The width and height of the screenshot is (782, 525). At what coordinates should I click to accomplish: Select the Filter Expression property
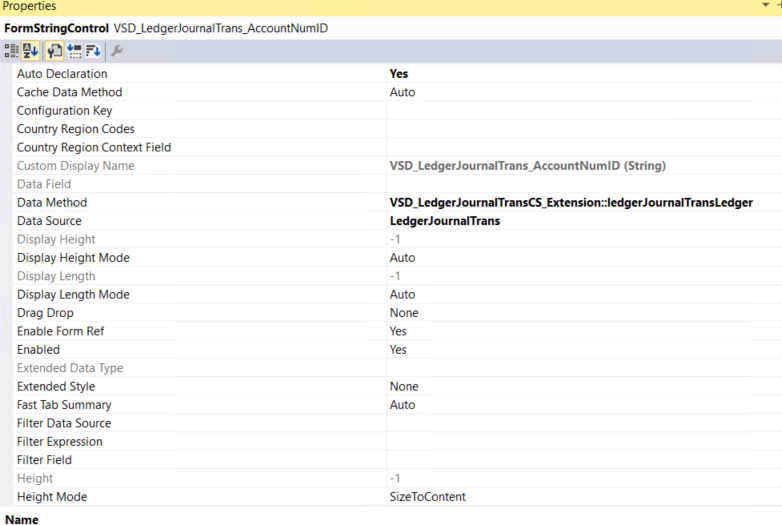pos(59,442)
